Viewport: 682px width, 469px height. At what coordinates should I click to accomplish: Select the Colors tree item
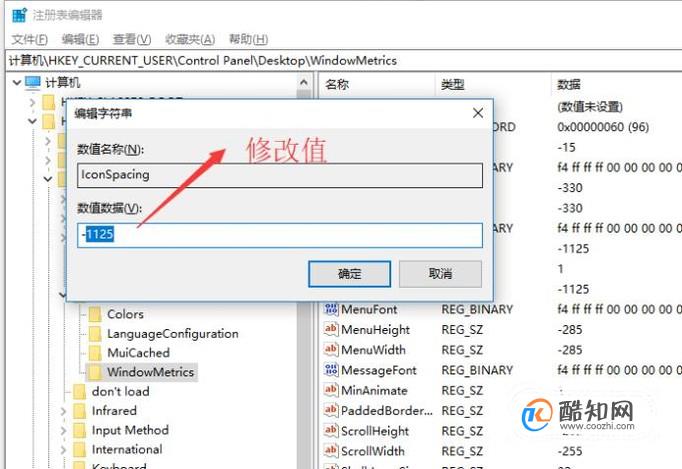coord(125,314)
